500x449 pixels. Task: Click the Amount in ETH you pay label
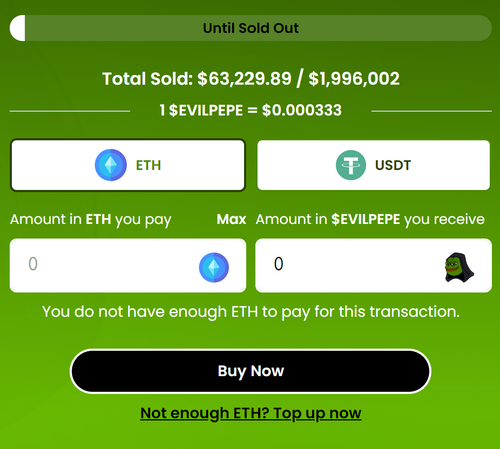(x=91, y=220)
